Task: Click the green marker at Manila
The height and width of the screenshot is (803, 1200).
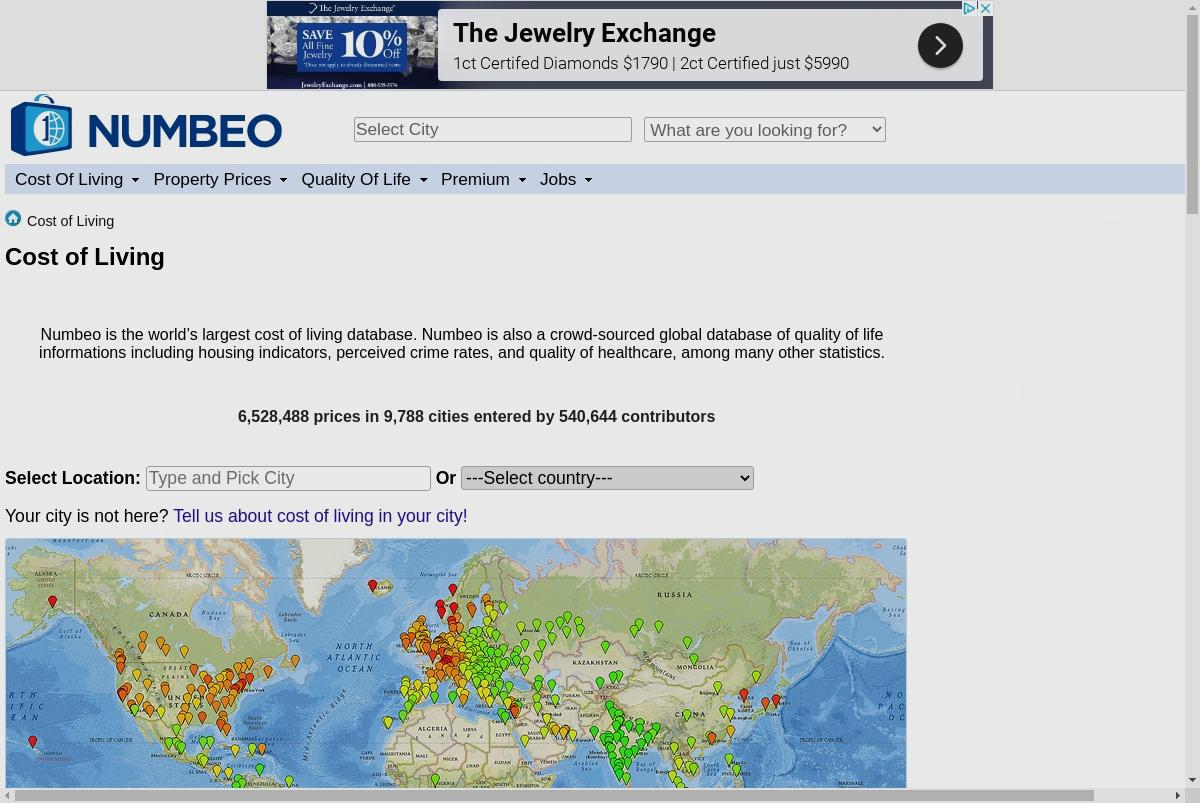Action: [x=729, y=759]
